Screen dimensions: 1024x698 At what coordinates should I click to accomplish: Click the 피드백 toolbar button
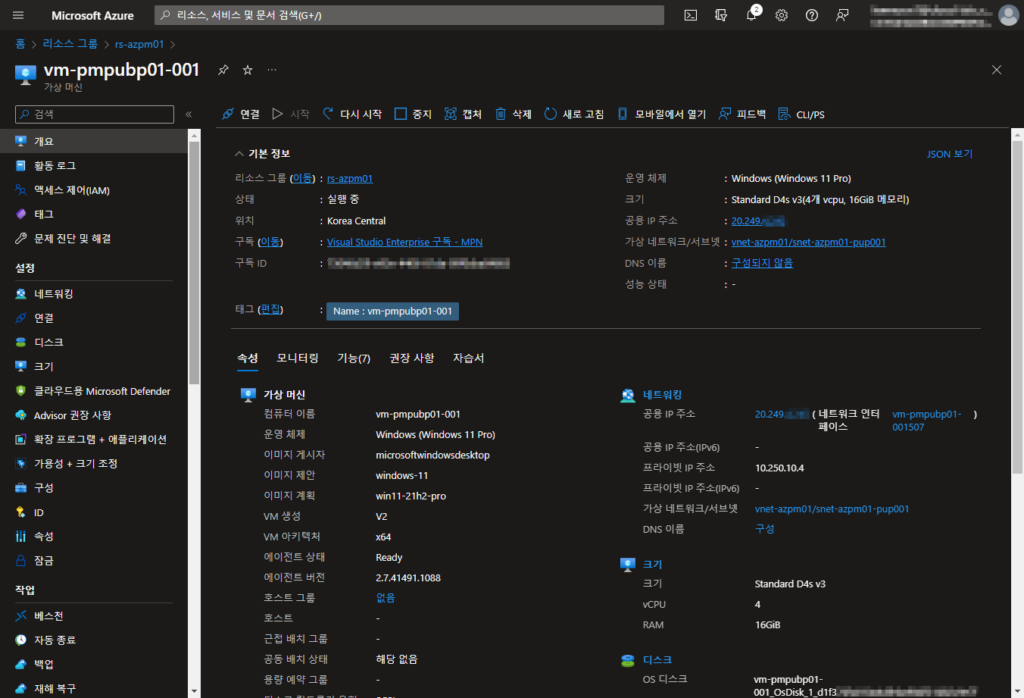point(742,114)
